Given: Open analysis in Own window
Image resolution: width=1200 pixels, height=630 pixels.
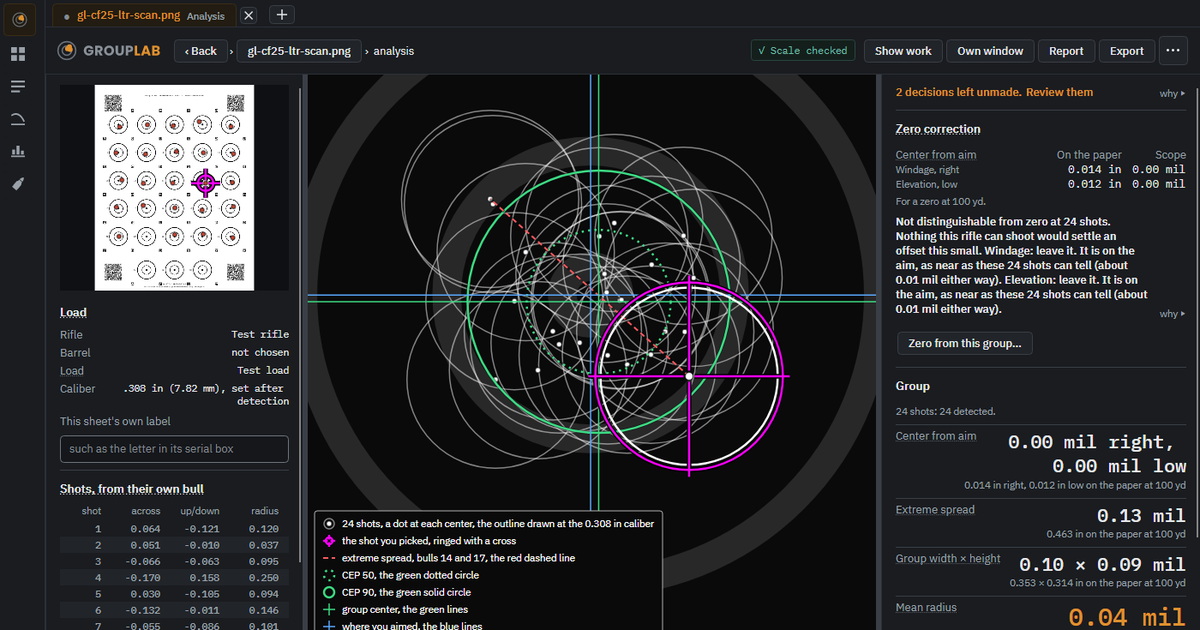Looking at the screenshot, I should tap(990, 51).
